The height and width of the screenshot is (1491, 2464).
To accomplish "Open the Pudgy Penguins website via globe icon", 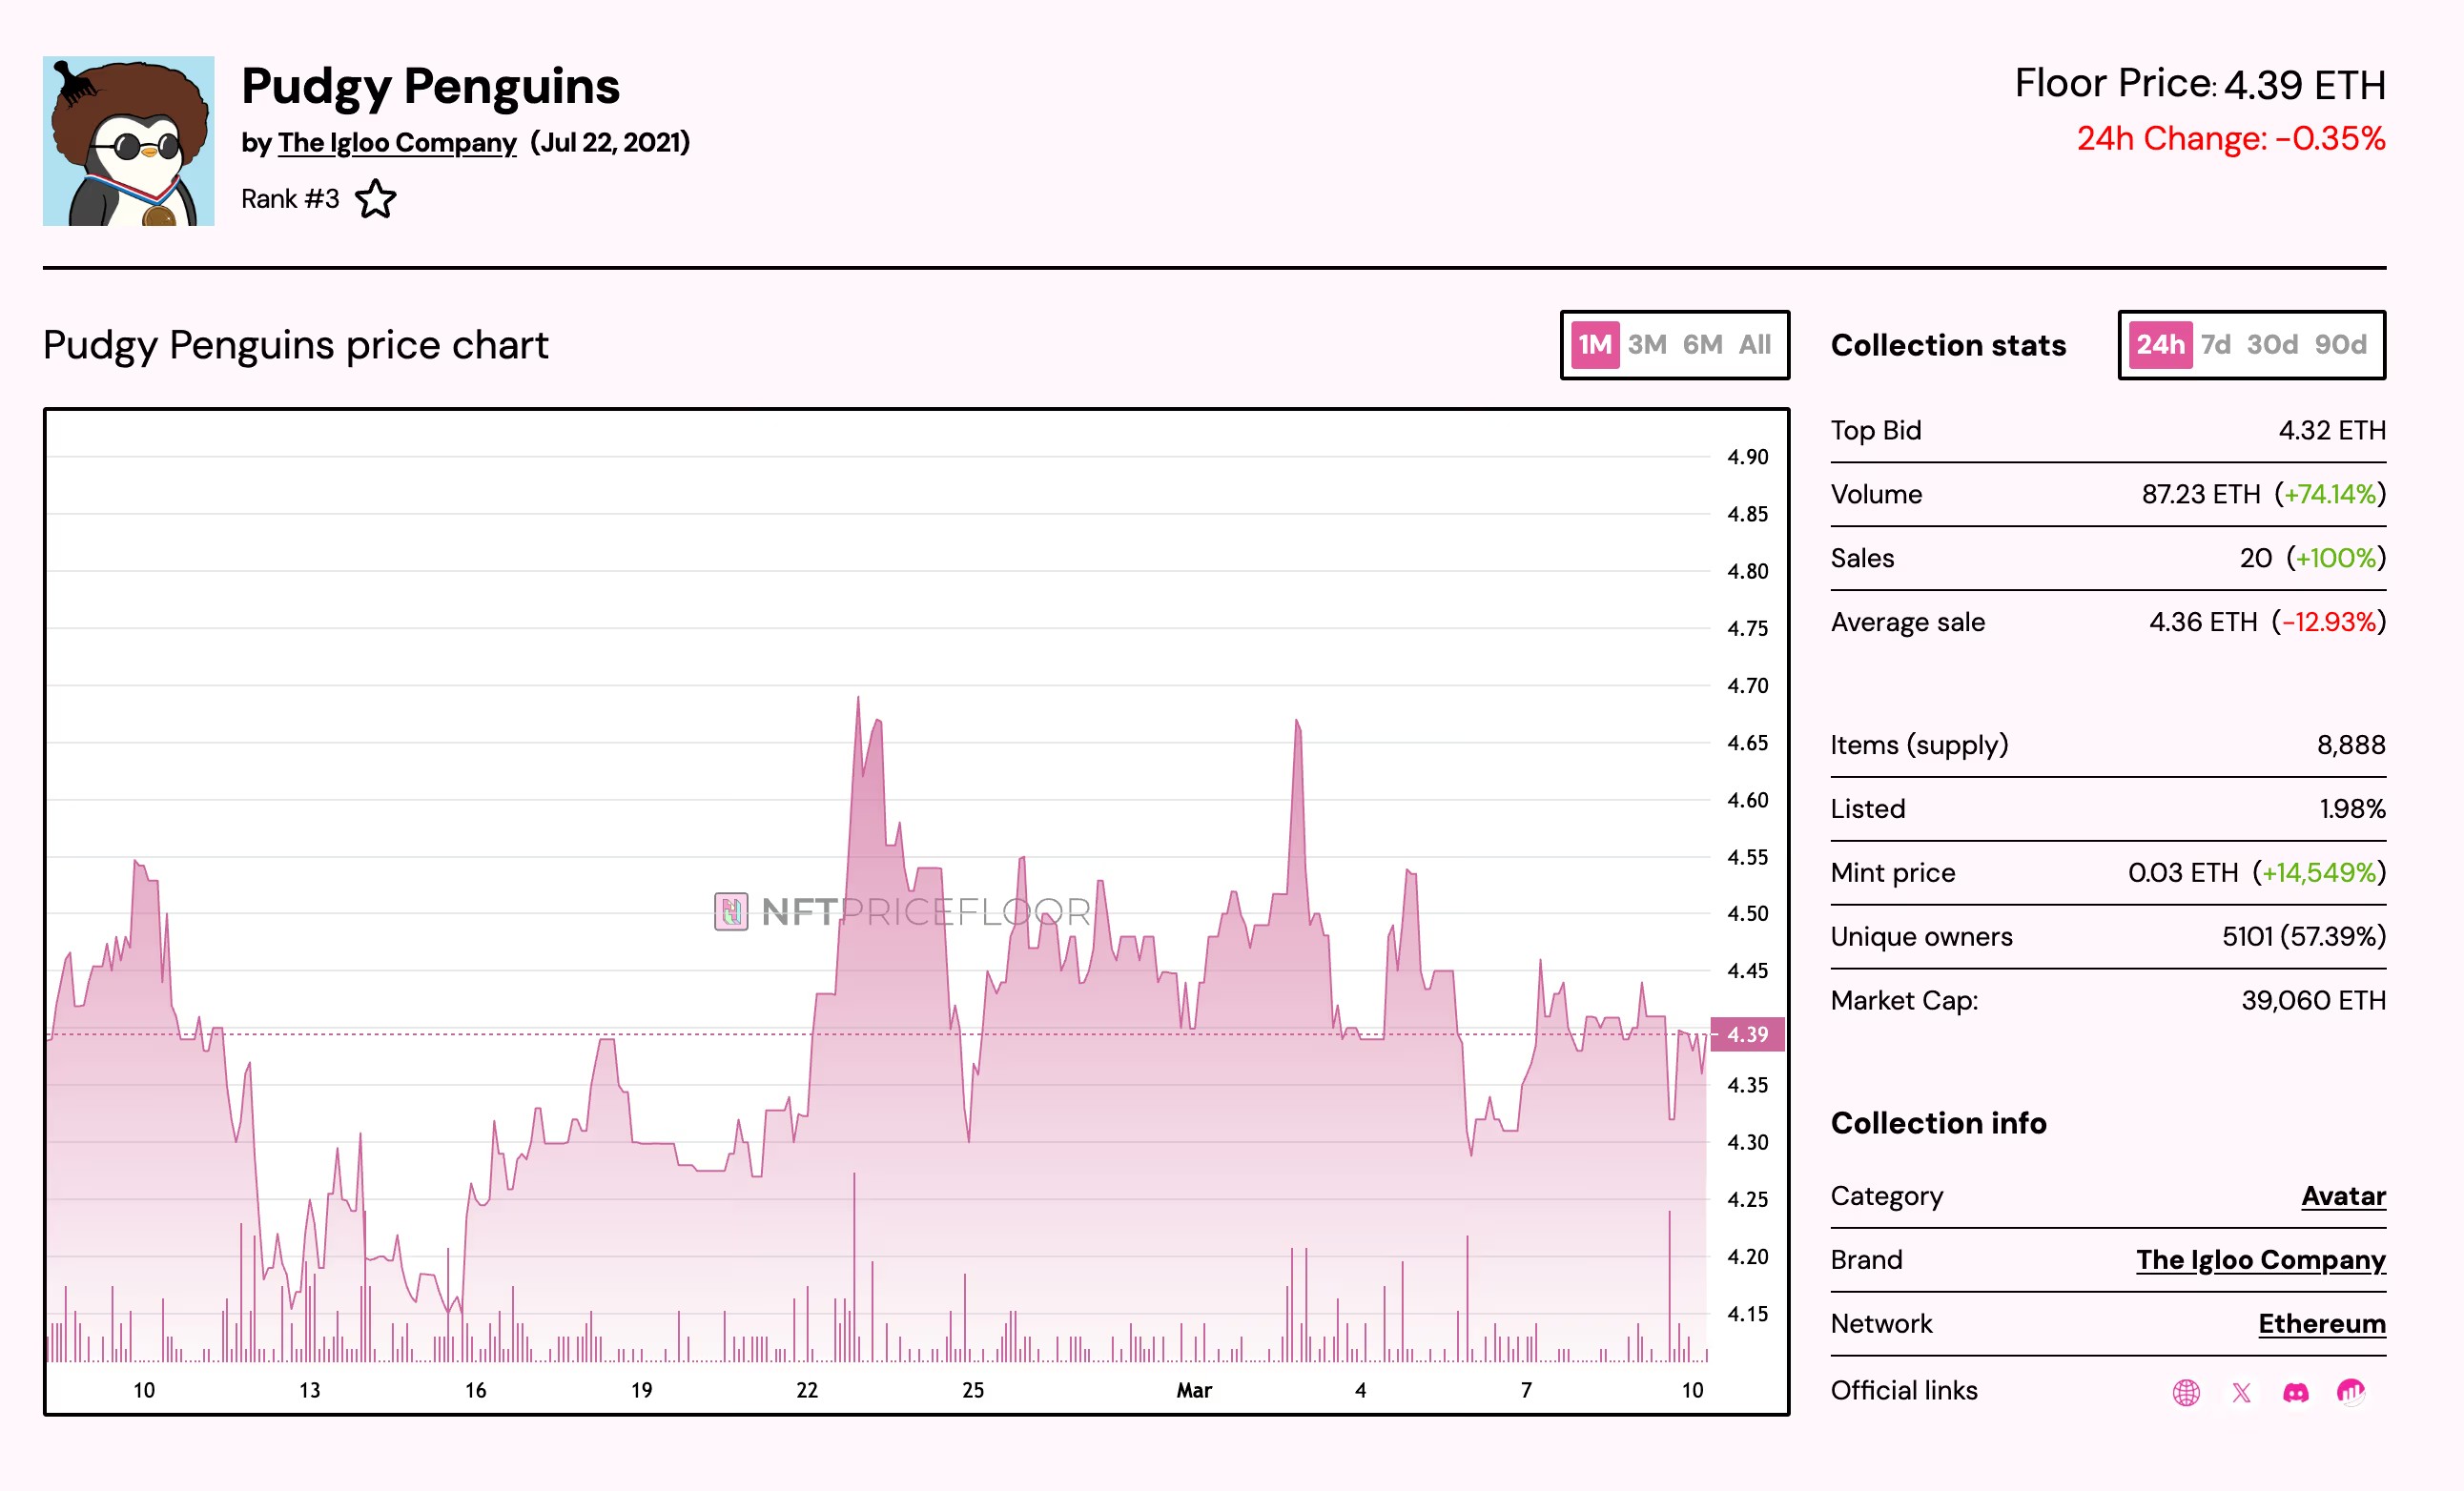I will (2186, 1392).
